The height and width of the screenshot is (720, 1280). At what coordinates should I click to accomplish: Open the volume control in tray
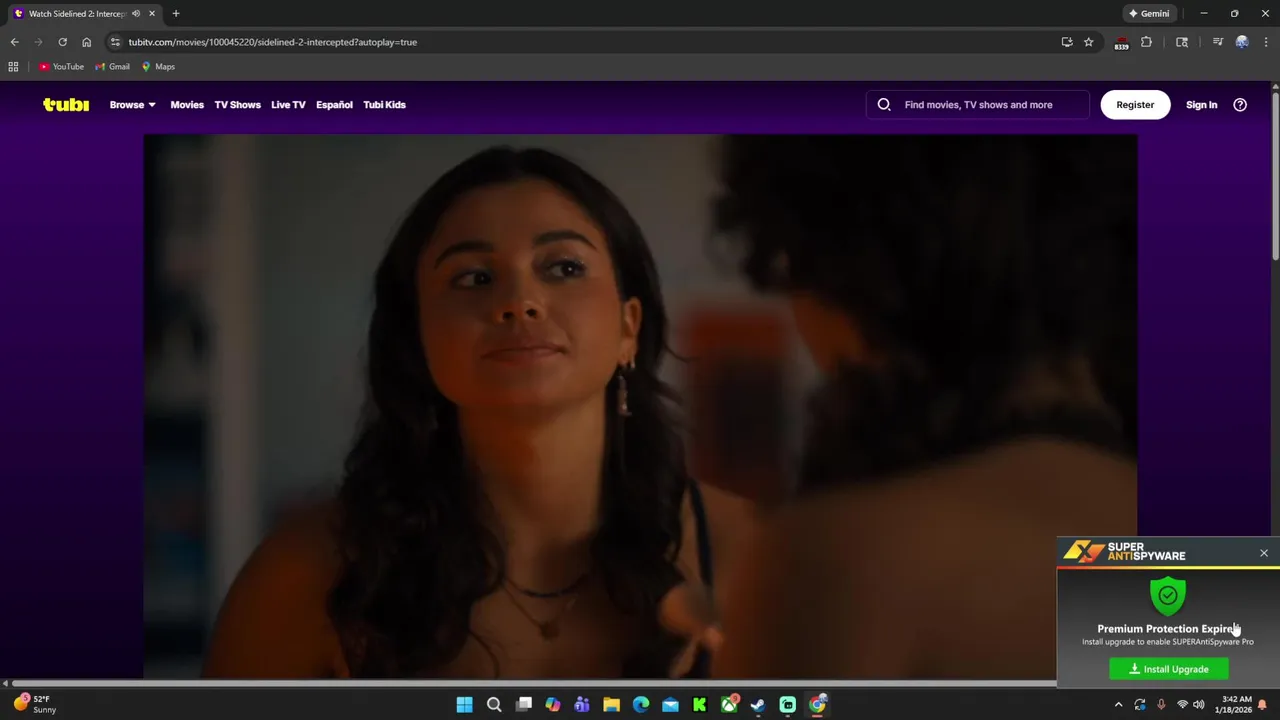[x=1198, y=705]
